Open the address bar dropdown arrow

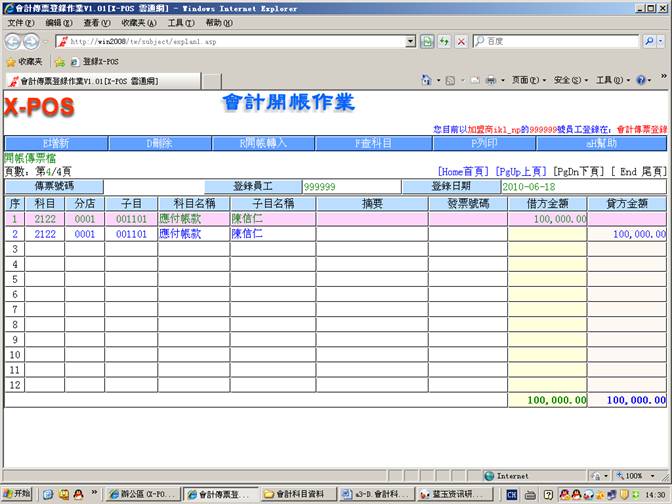411,41
